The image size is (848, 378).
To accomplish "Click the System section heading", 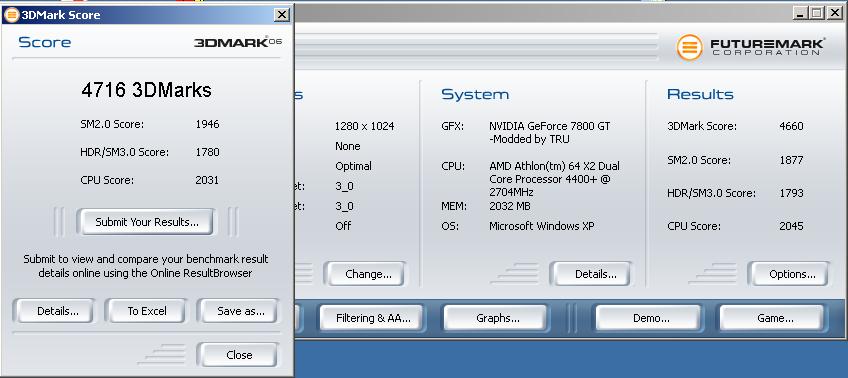I will pos(475,95).
